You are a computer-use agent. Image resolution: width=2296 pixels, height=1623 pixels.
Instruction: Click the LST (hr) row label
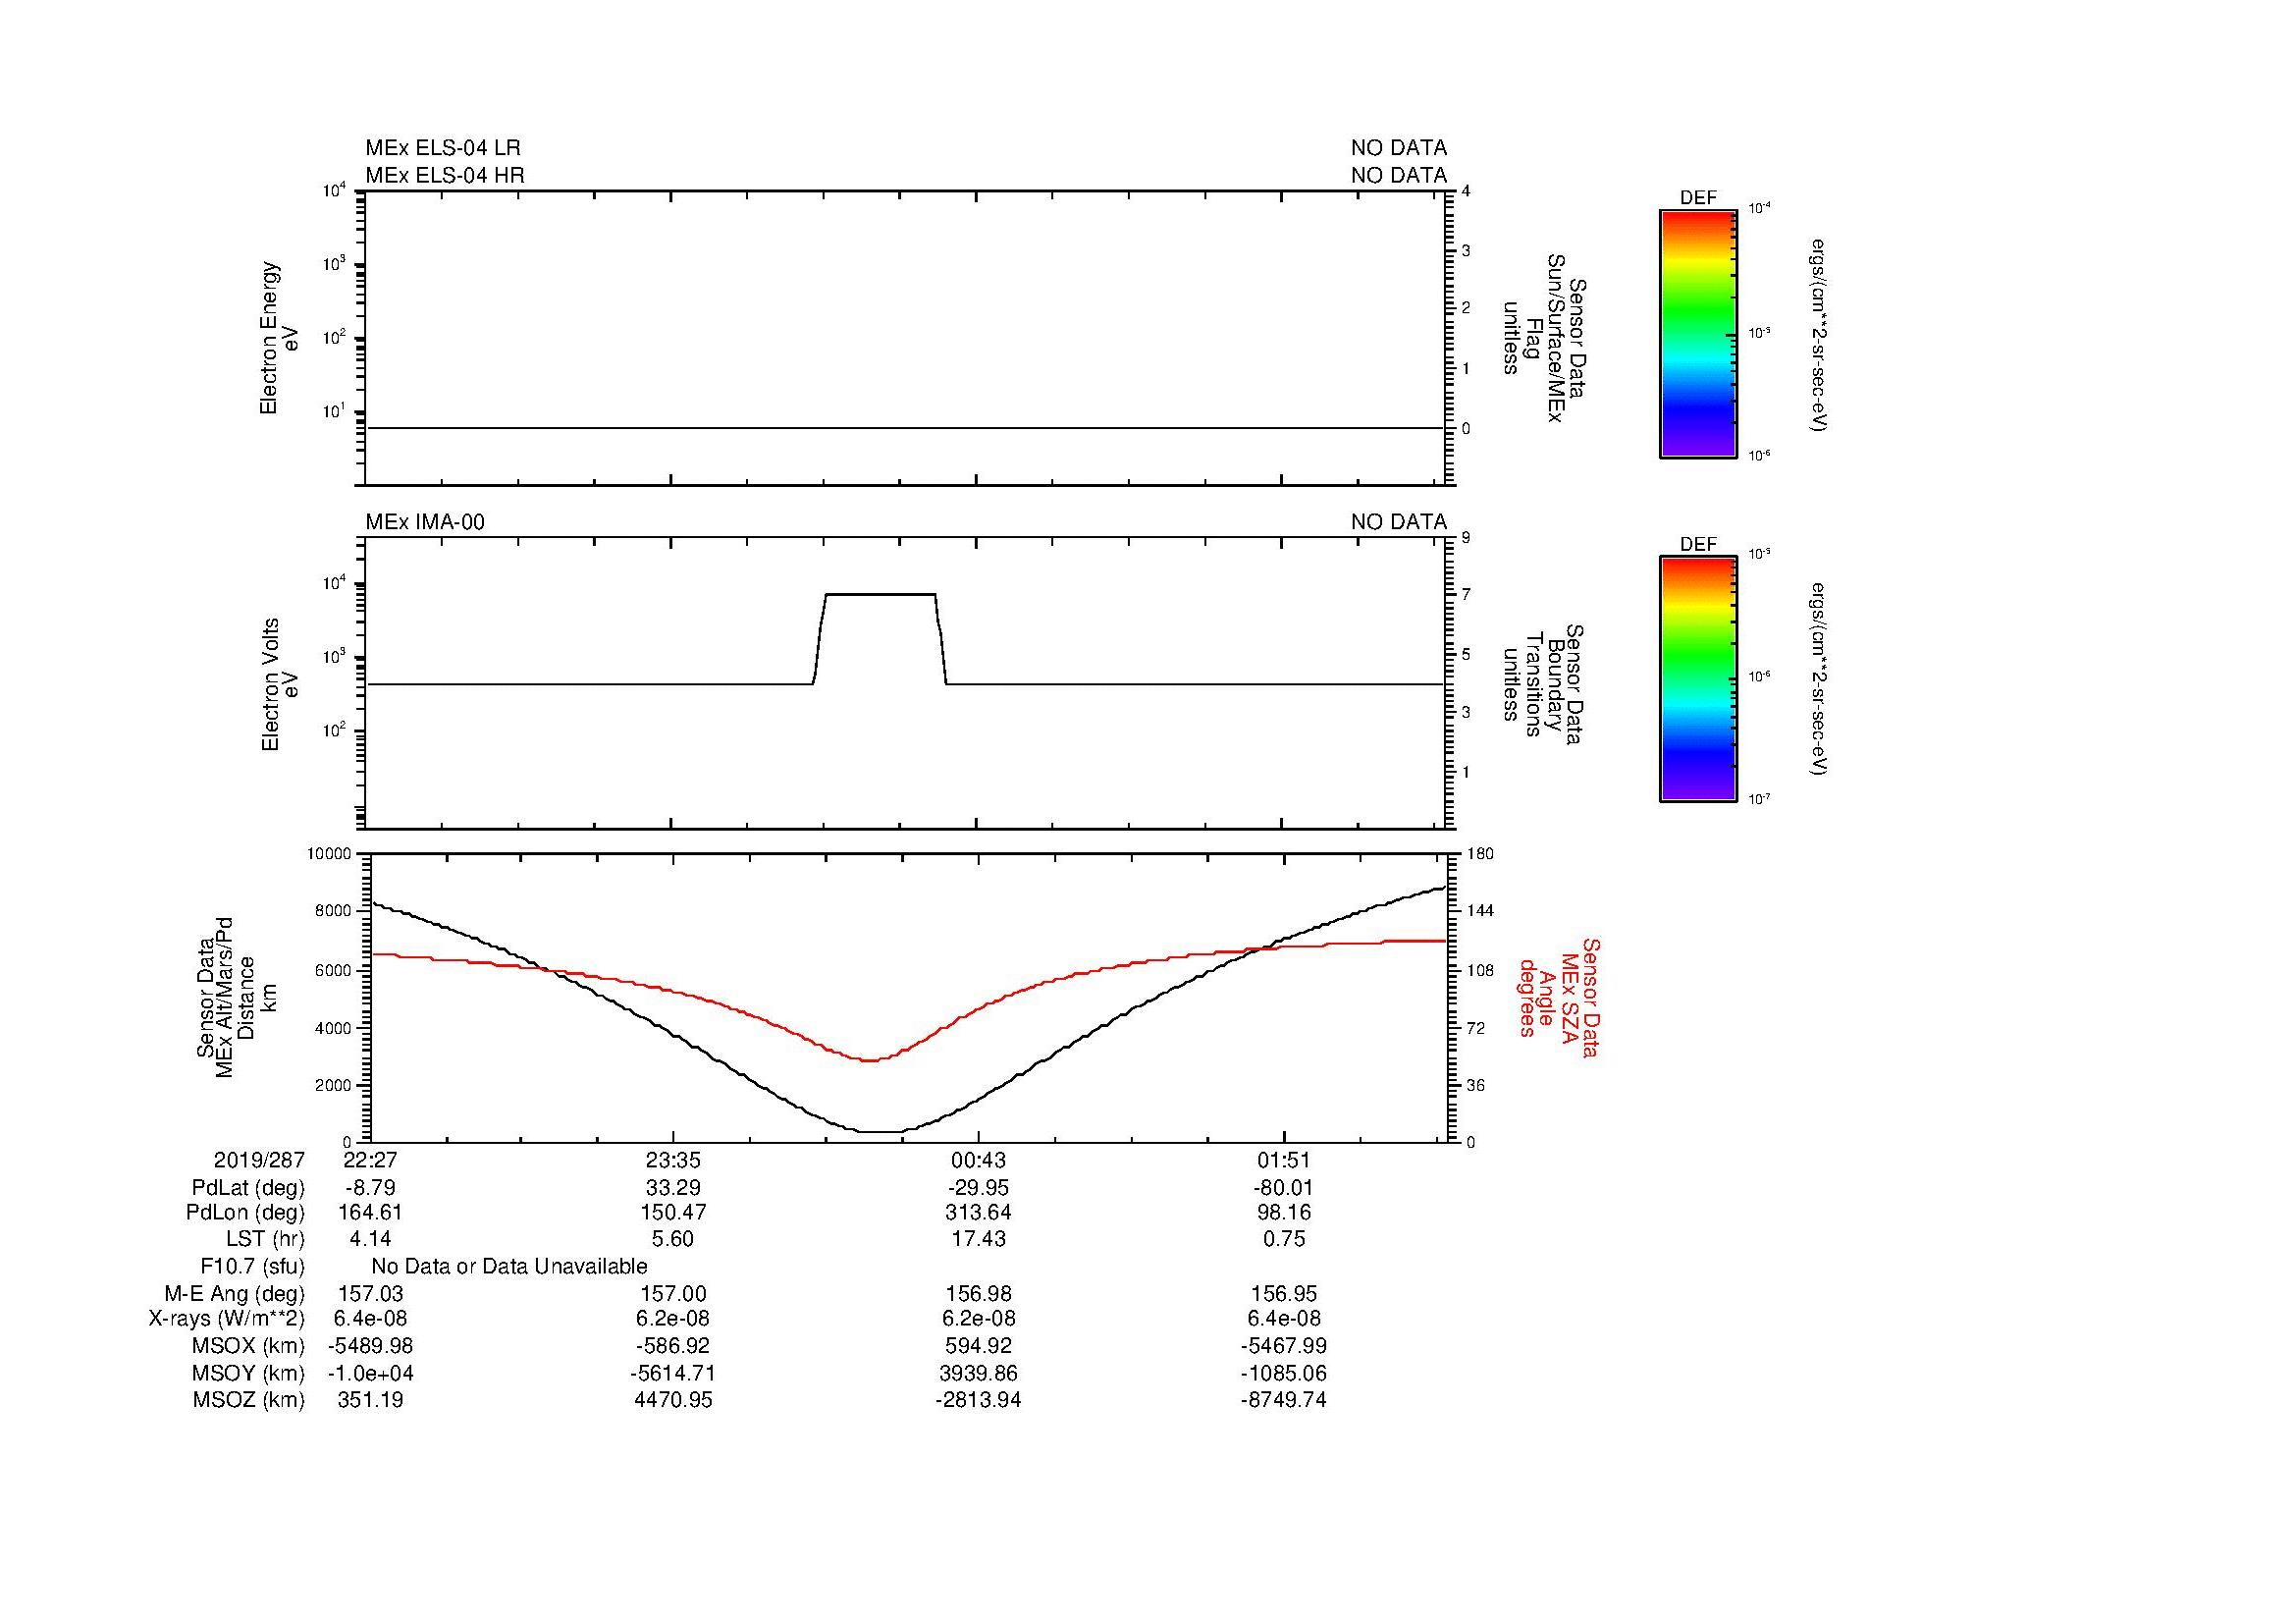point(265,1239)
